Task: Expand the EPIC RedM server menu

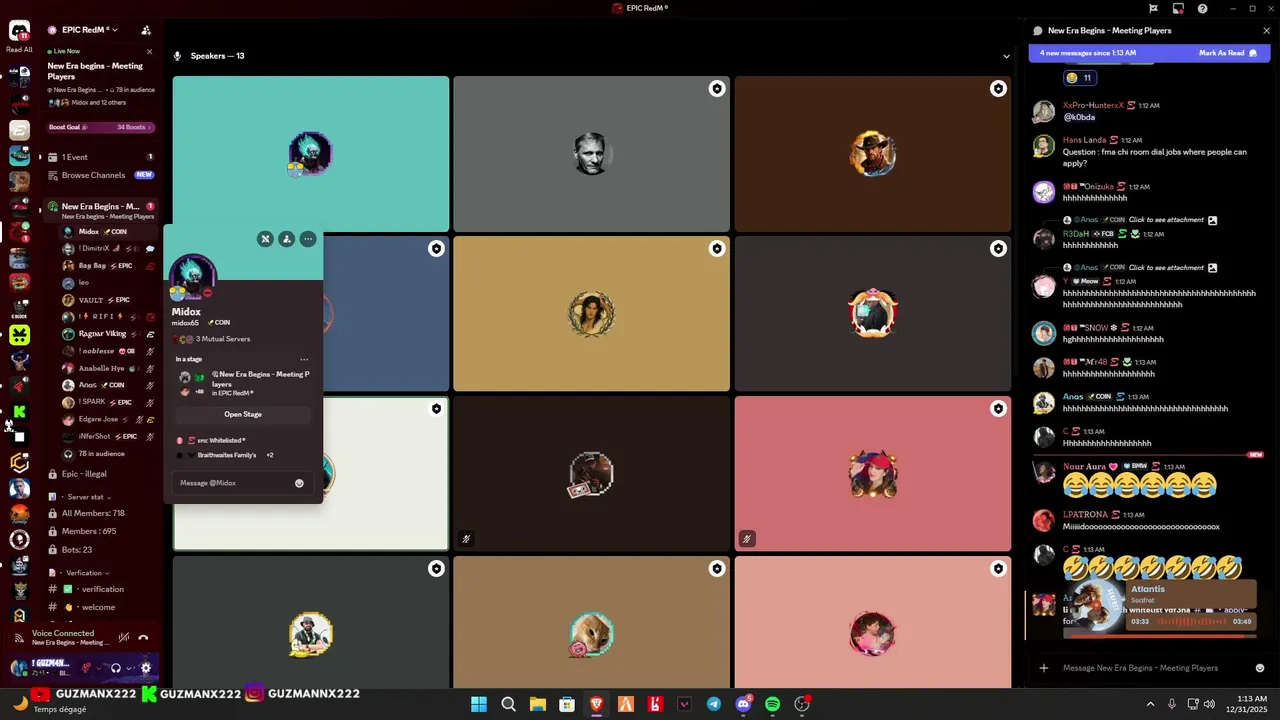Action: point(89,30)
